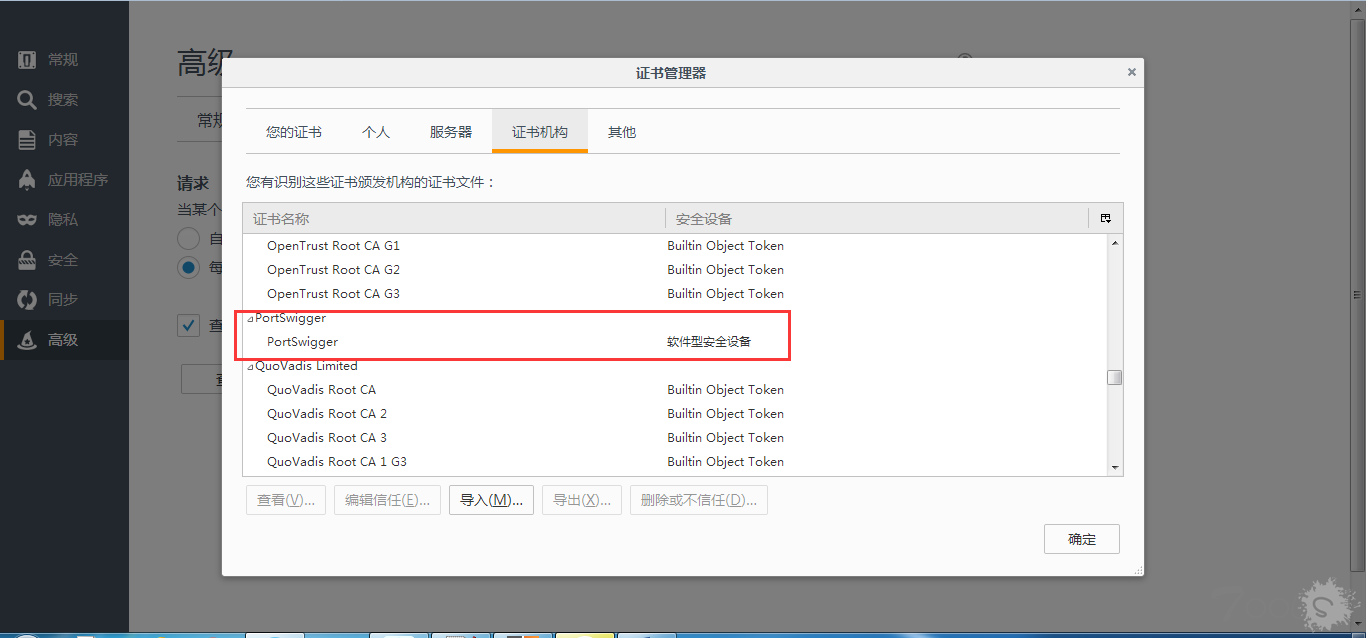Select the 证书机构 tab

pos(540,132)
